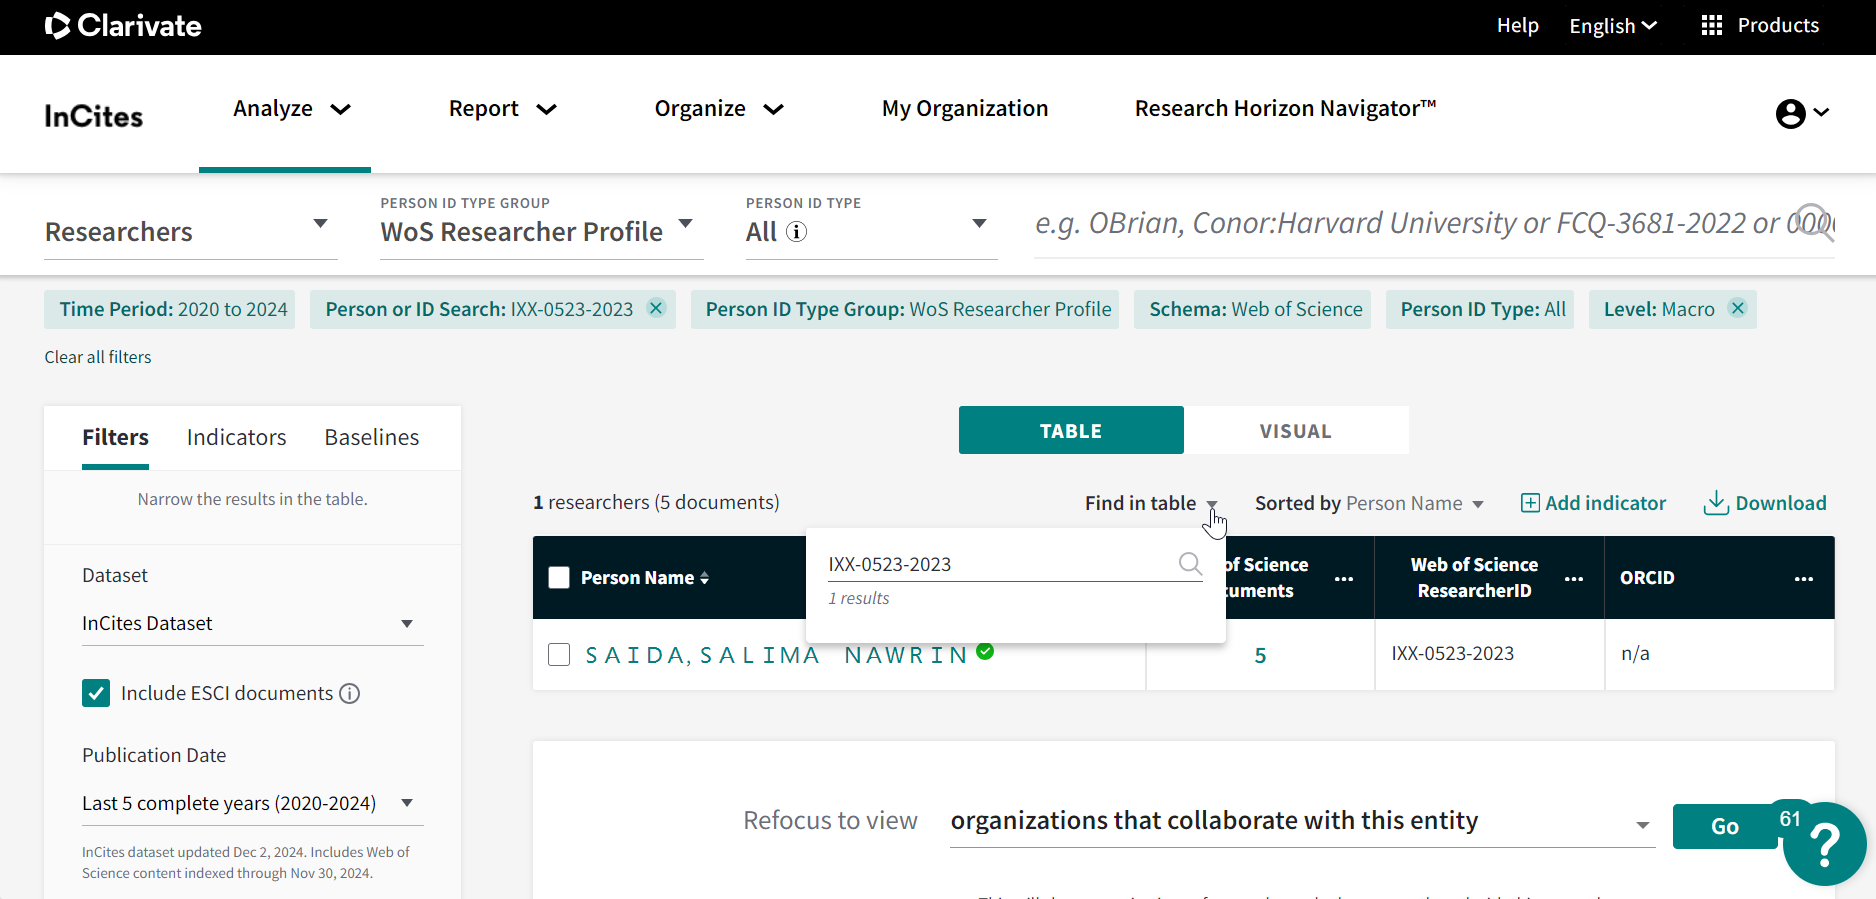Select the TABLE view tab

(x=1071, y=430)
